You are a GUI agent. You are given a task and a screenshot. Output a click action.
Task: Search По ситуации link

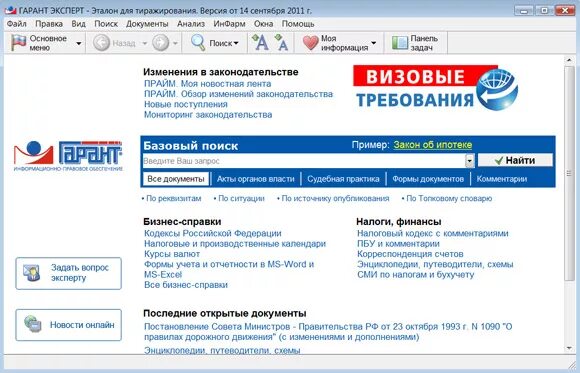coord(241,198)
